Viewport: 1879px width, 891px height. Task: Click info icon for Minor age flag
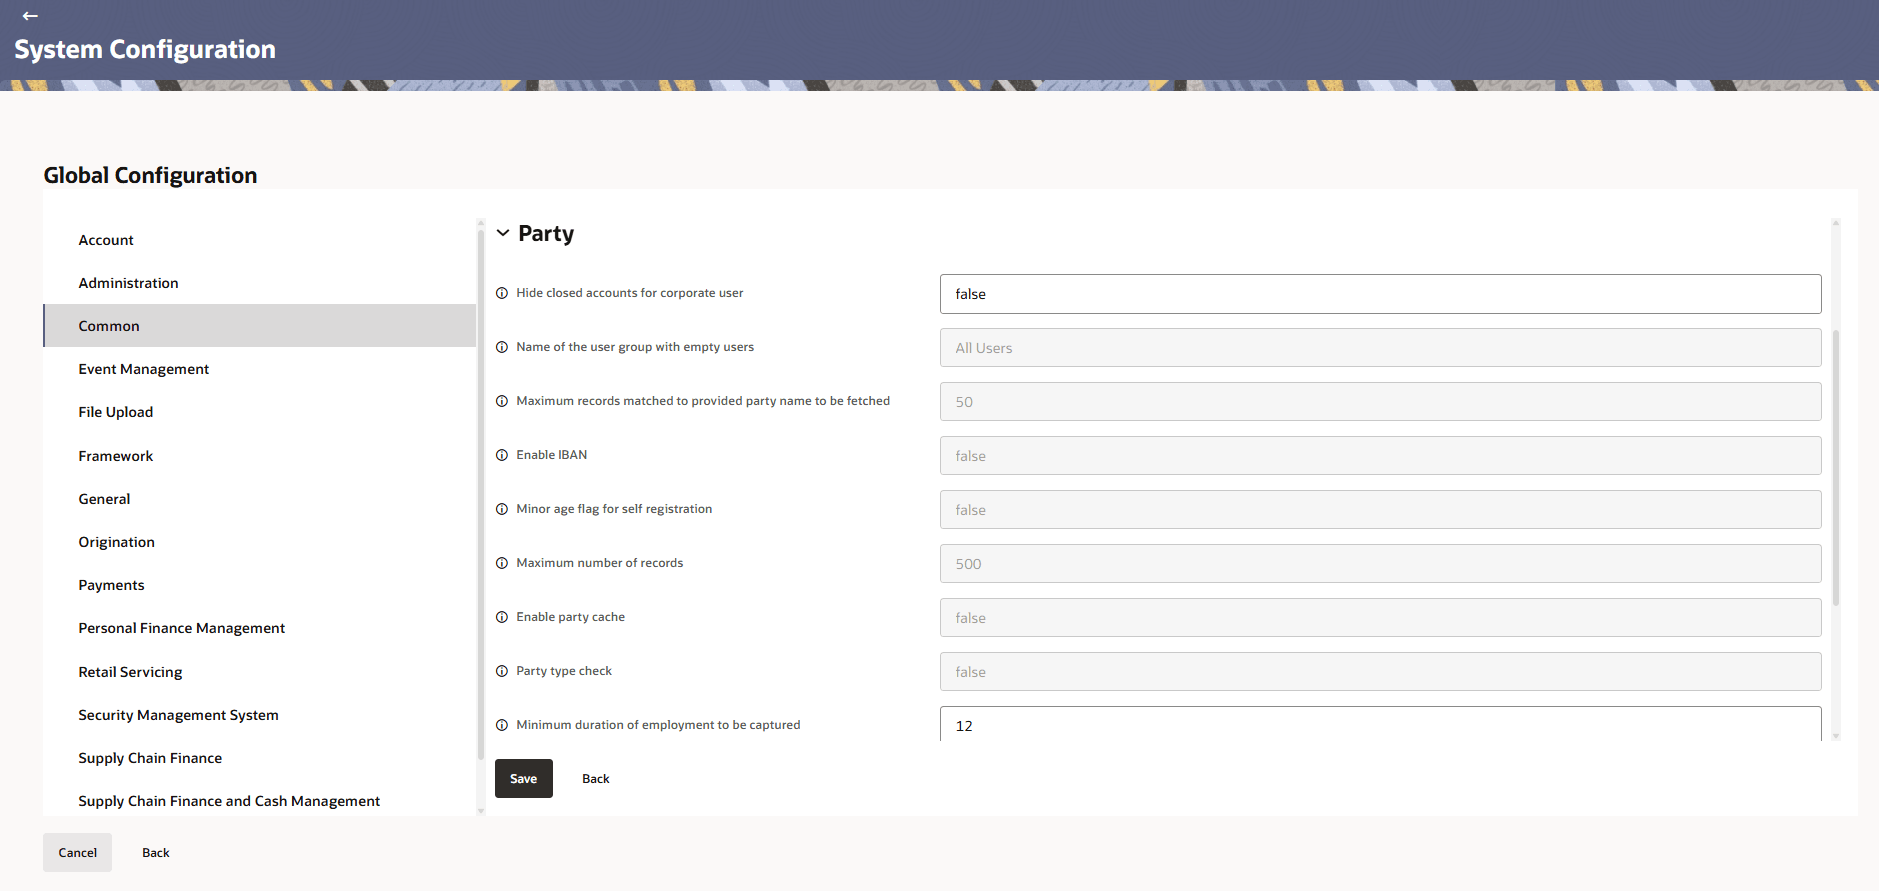tap(502, 509)
